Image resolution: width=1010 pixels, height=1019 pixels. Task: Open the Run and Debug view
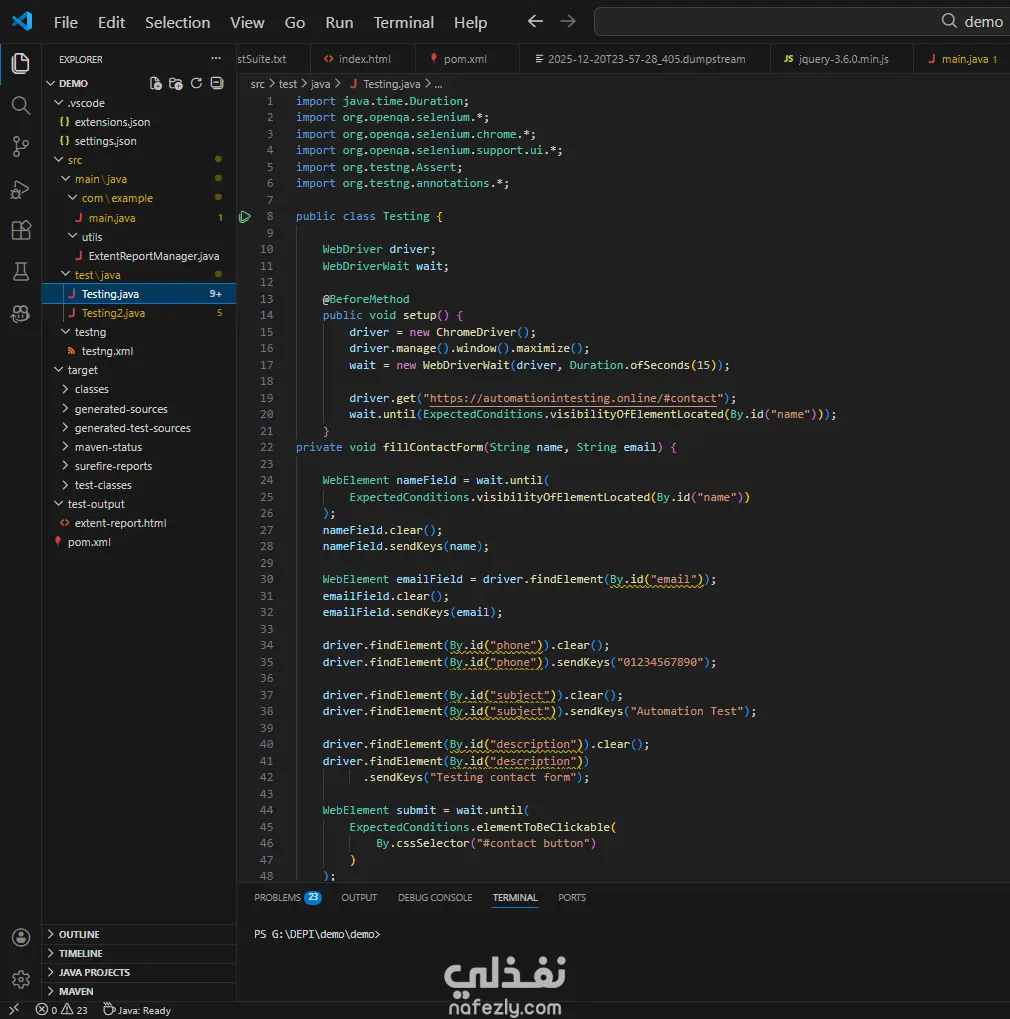[21, 189]
